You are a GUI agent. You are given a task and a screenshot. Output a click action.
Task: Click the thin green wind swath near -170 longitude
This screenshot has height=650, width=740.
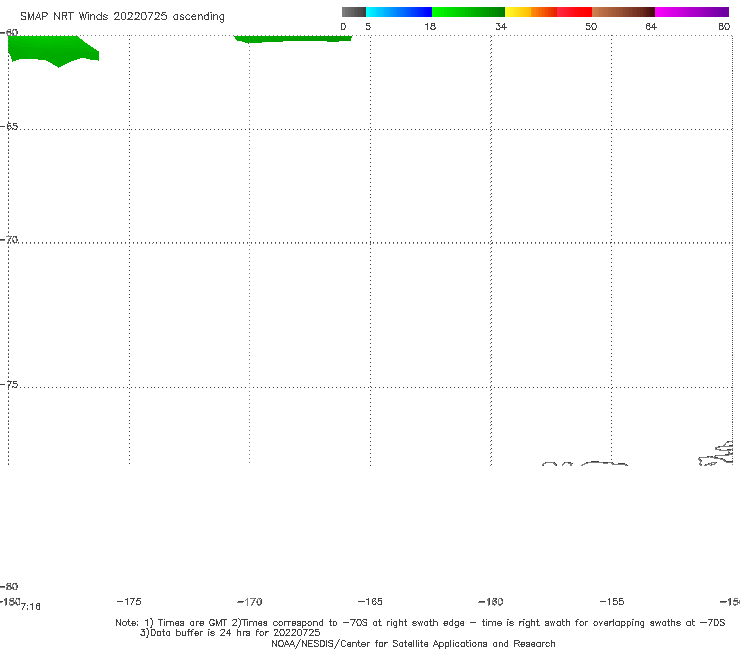293,39
